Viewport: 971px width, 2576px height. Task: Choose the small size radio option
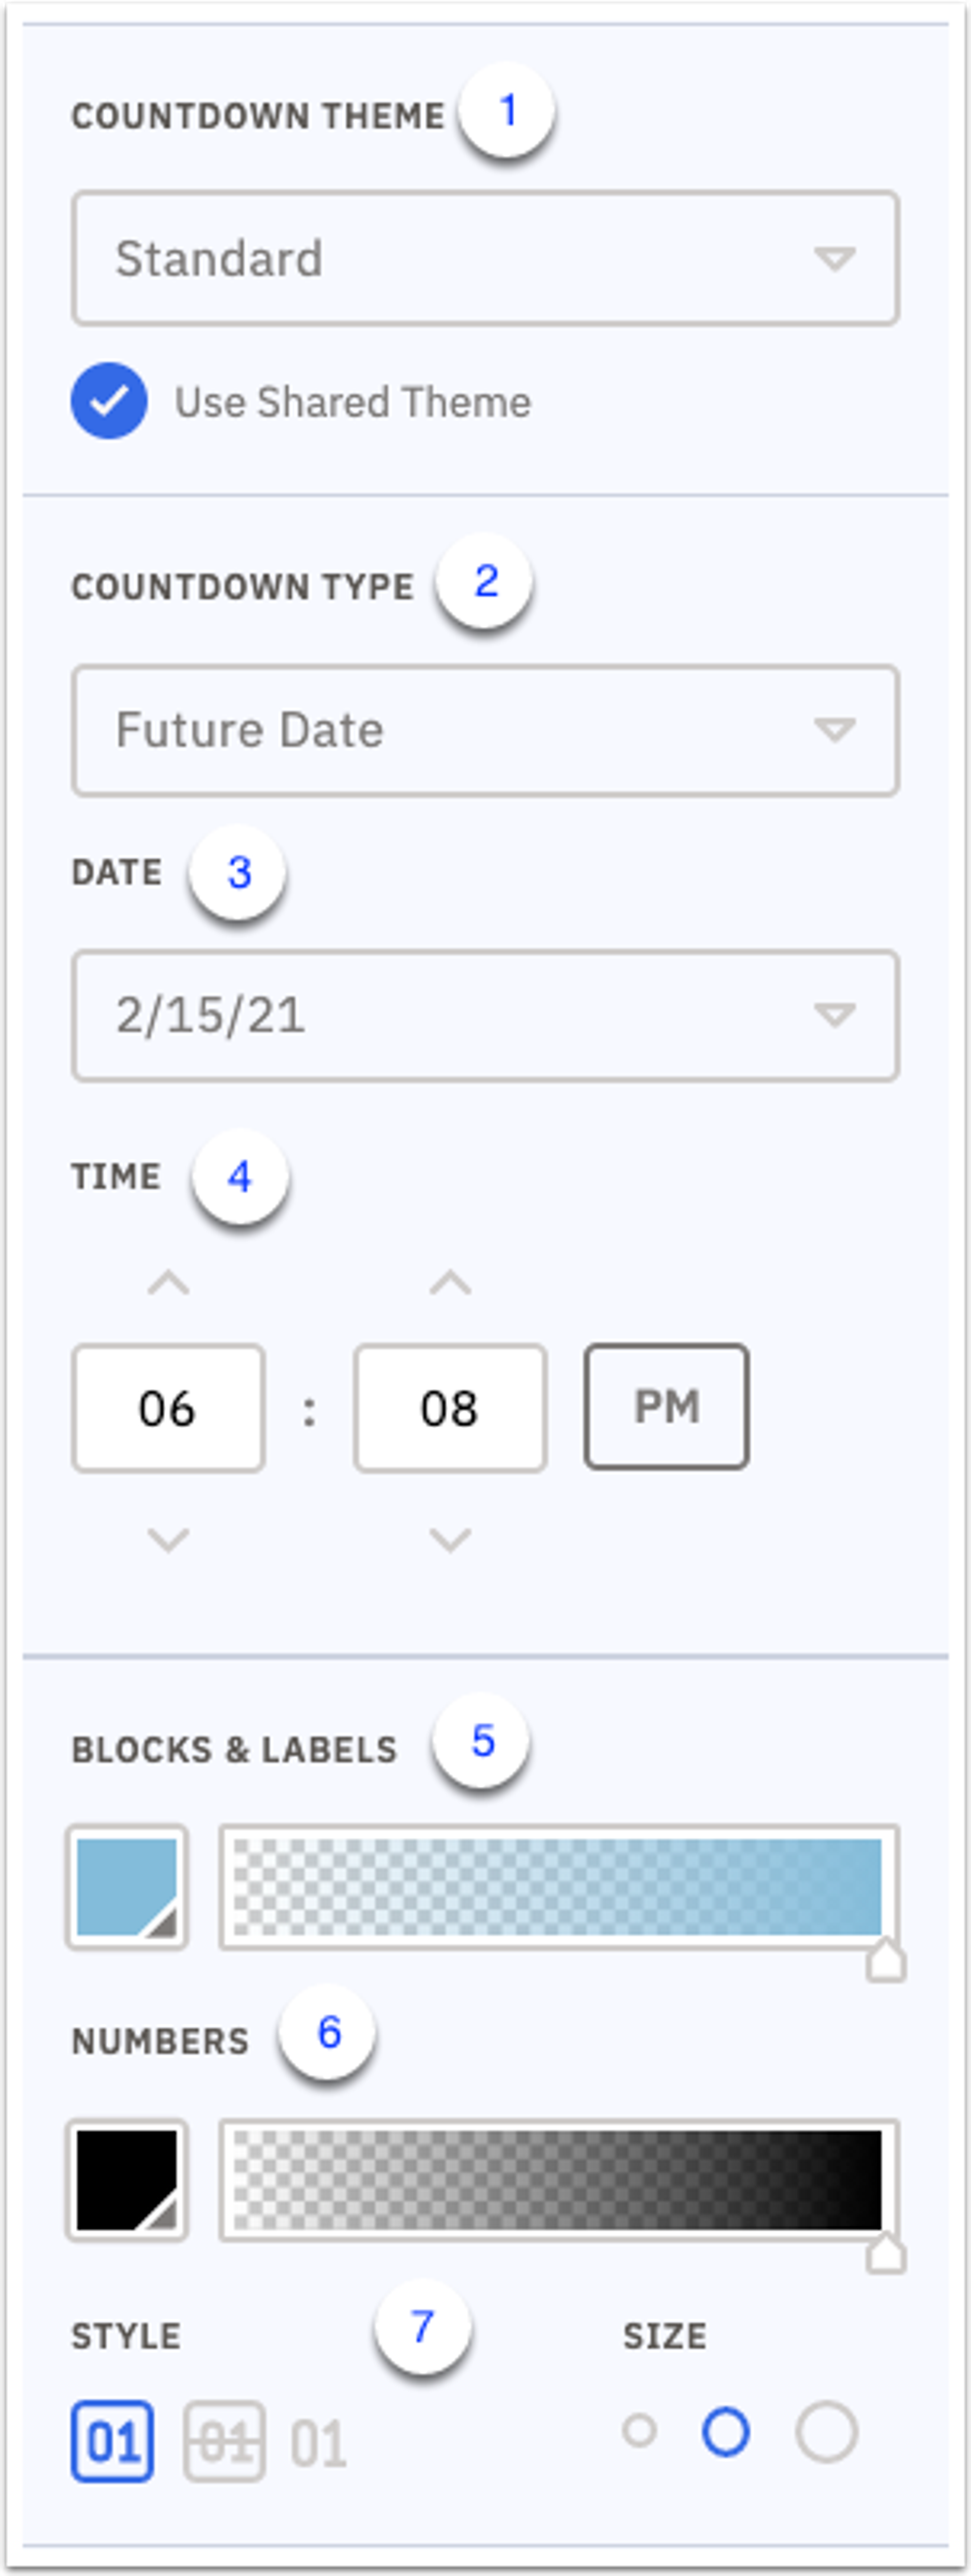(x=639, y=2430)
